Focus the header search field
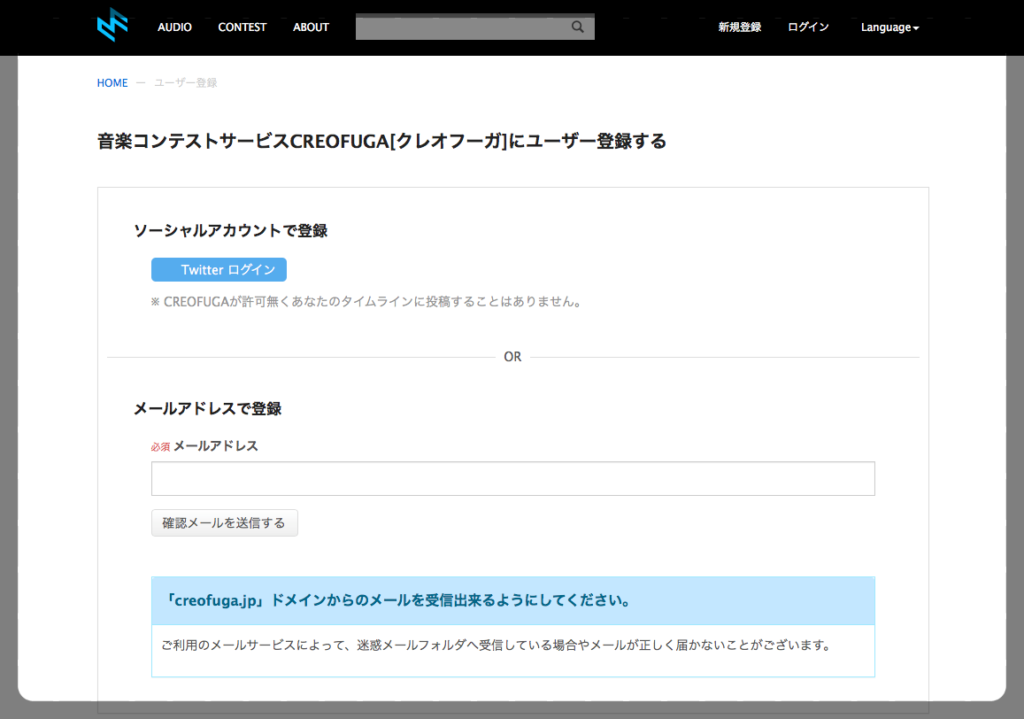Viewport: 1024px width, 719px height. point(475,27)
